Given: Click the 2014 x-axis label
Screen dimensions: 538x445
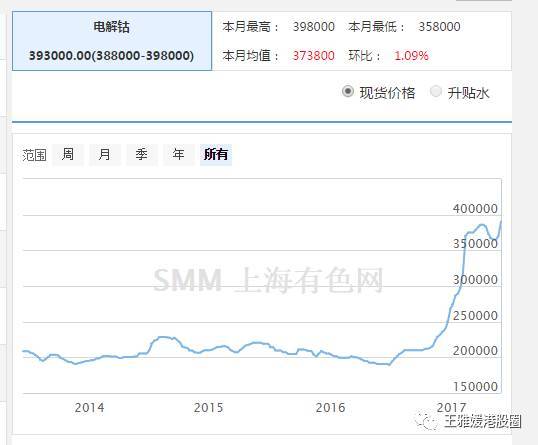Looking at the screenshot, I should [x=89, y=408].
